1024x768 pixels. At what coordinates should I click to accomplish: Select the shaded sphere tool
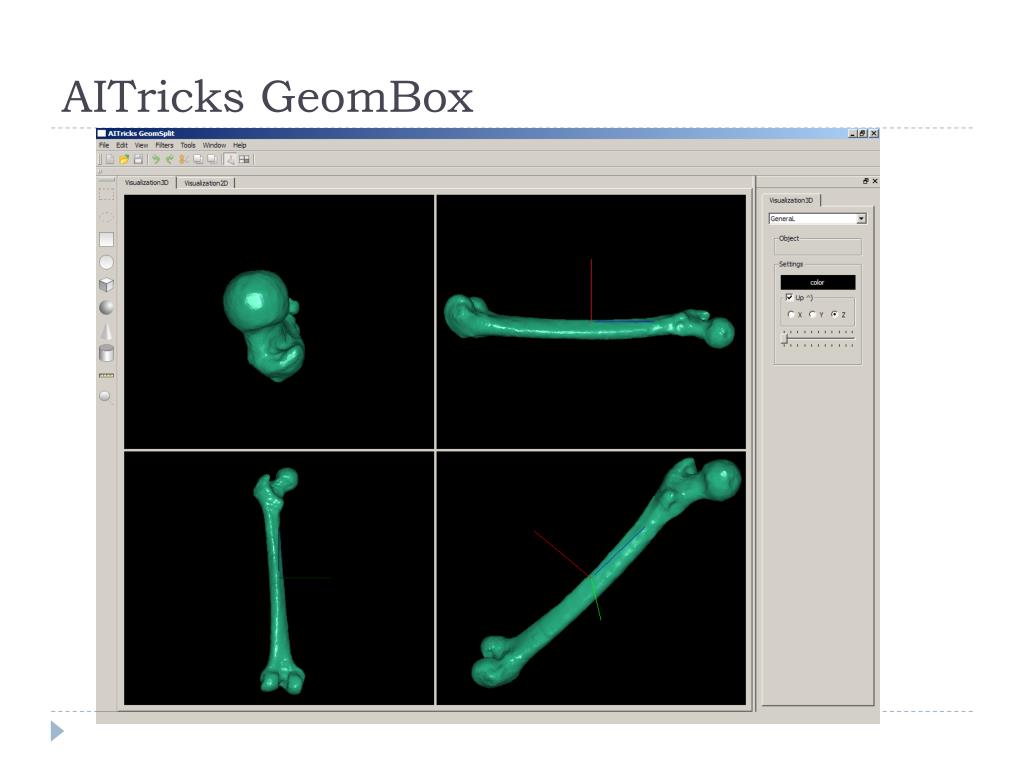click(106, 307)
